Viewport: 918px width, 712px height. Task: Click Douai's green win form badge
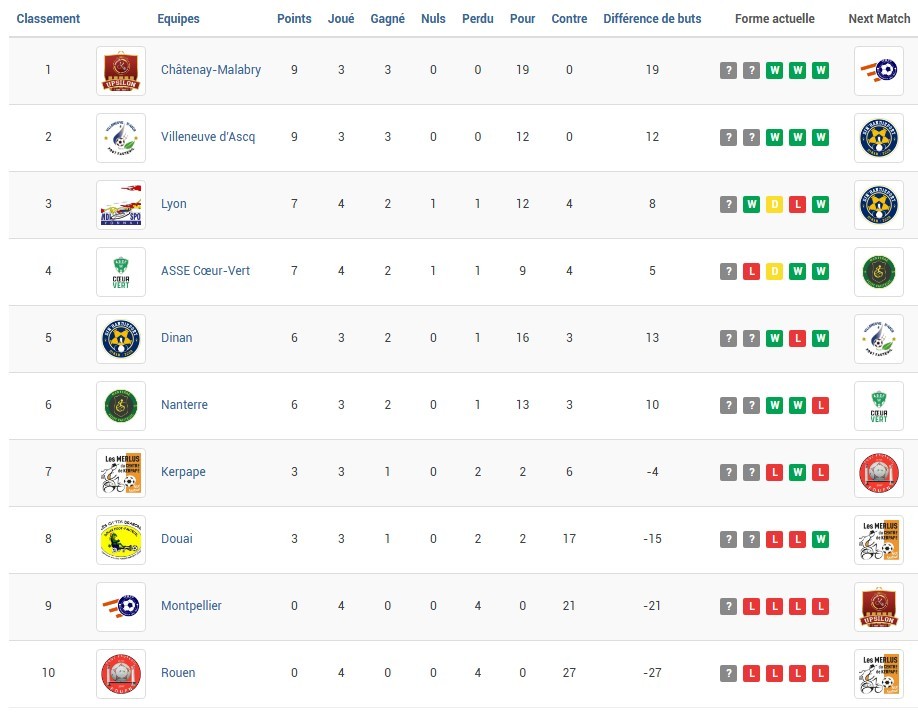click(821, 539)
